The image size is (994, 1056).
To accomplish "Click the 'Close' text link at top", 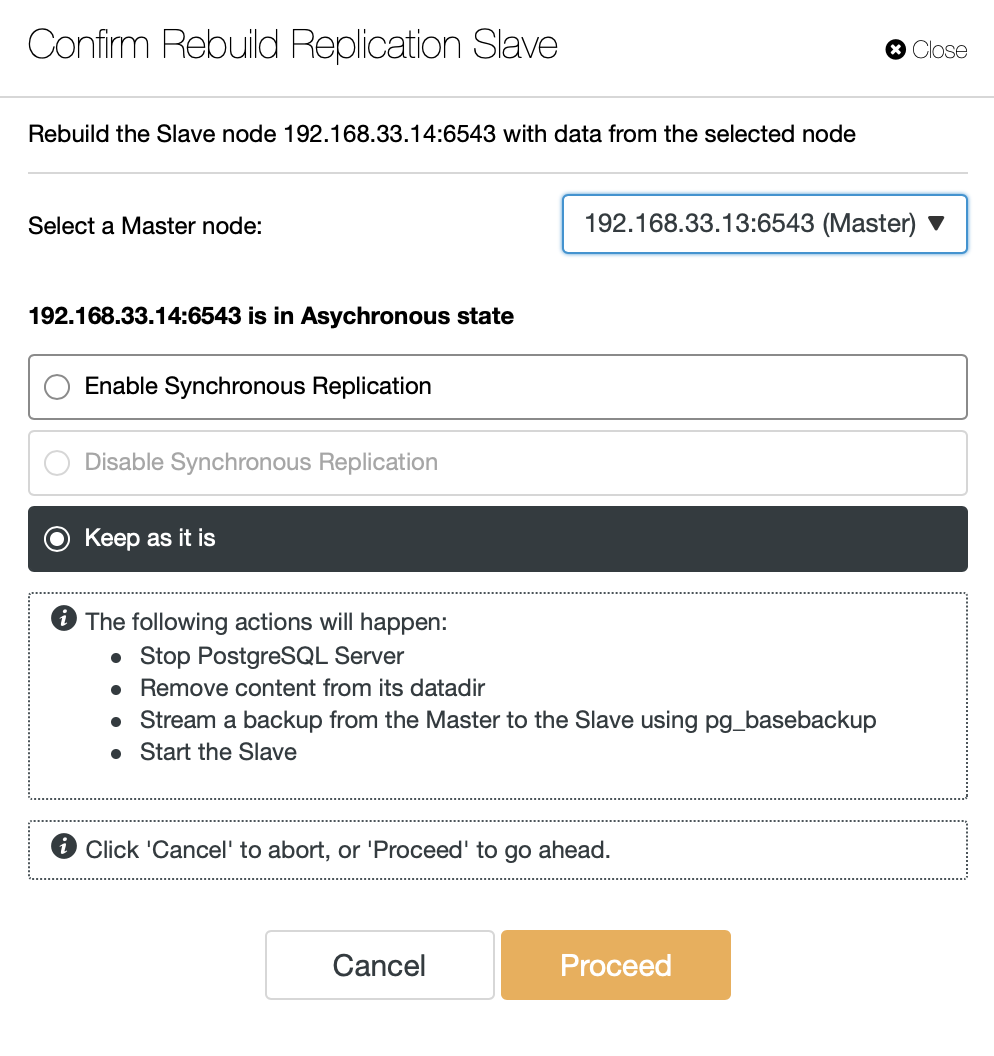I will (939, 50).
